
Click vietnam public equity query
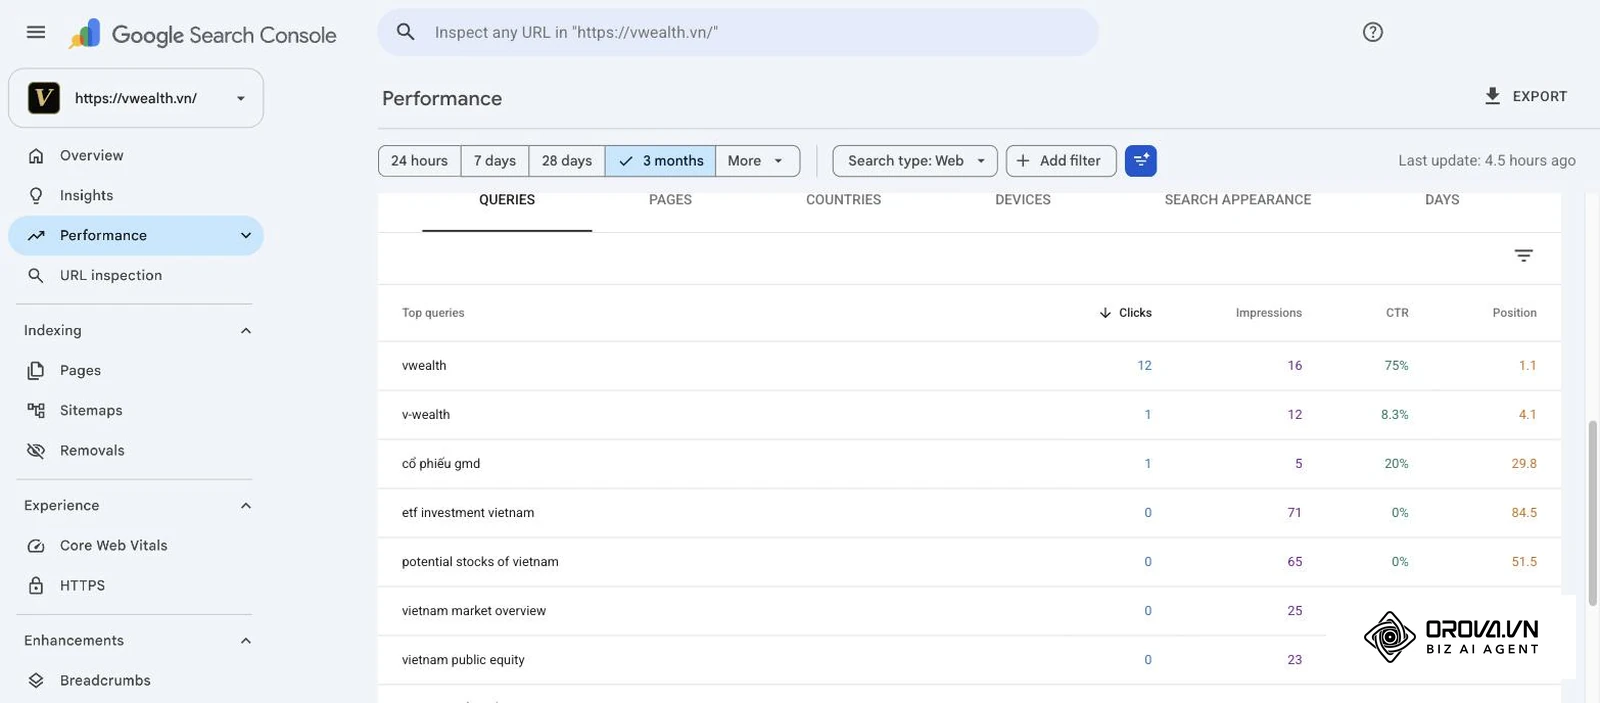463,660
